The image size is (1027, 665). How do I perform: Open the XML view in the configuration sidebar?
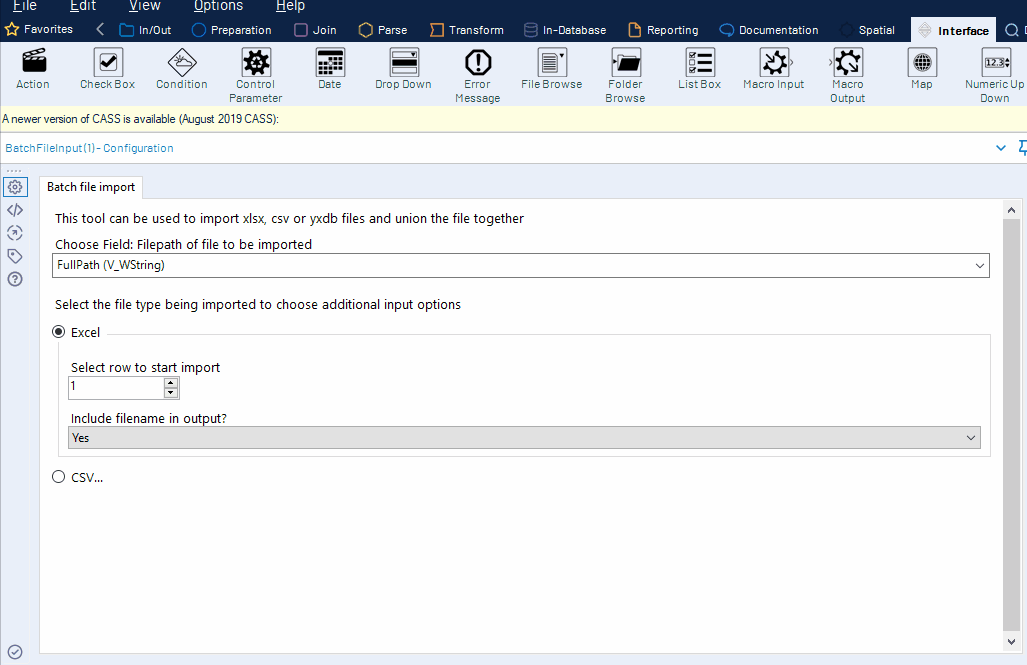point(14,210)
